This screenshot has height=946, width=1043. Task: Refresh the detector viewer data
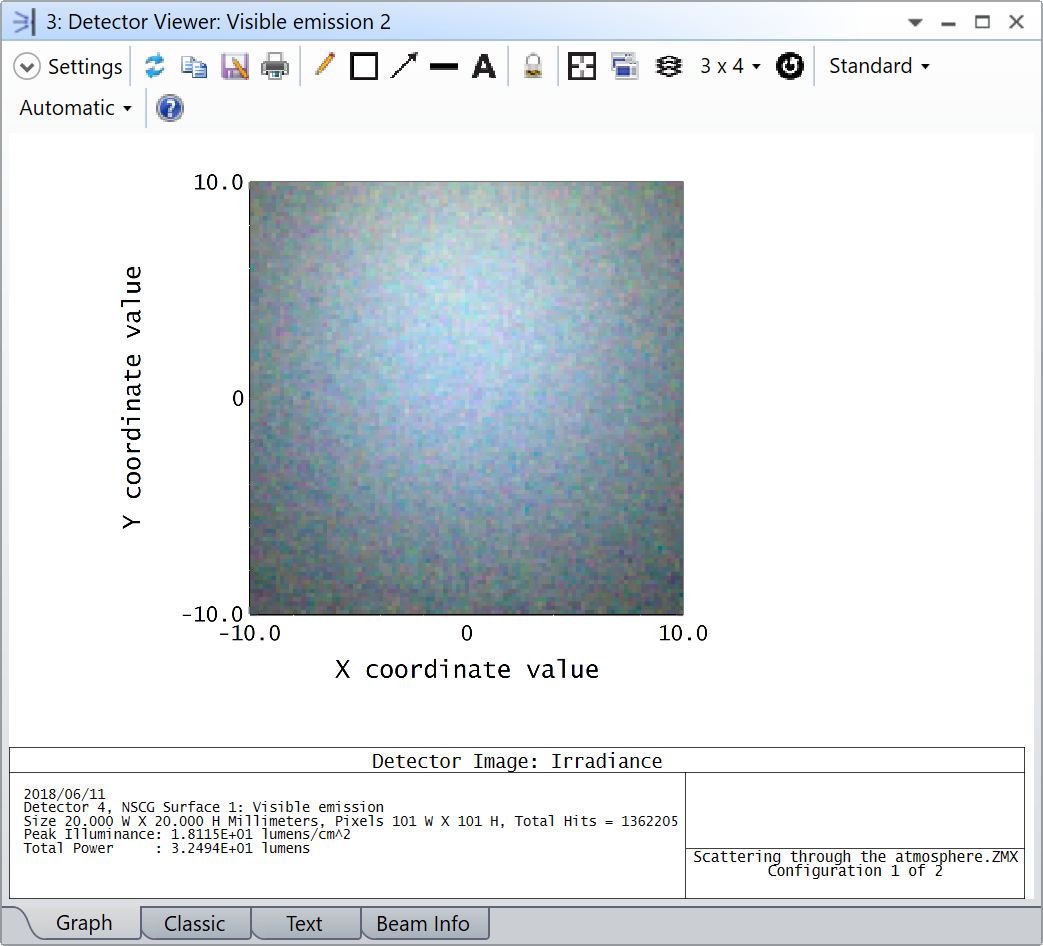[x=155, y=66]
